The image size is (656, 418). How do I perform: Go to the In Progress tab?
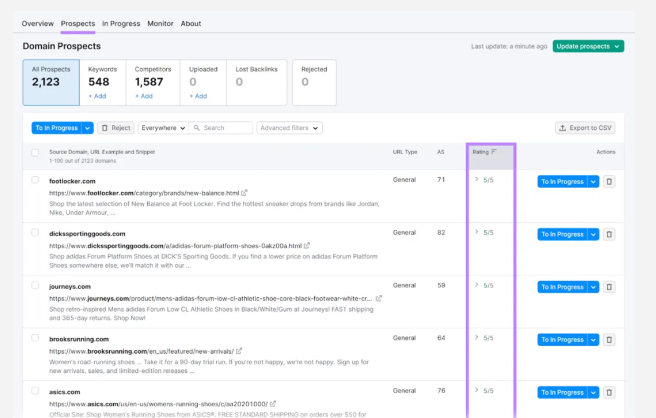pos(121,24)
